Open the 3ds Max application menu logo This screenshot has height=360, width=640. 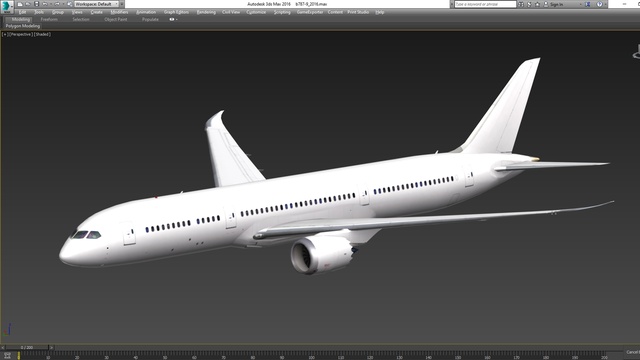point(7,7)
